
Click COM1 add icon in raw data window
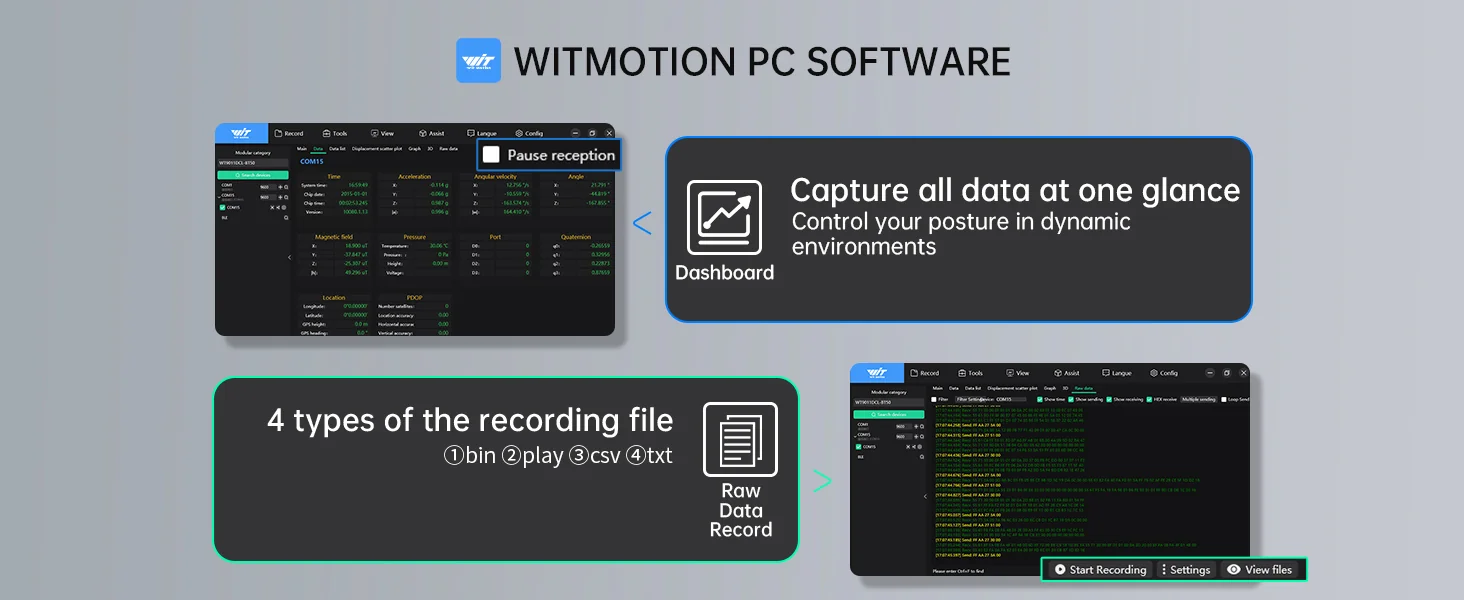coord(916,426)
